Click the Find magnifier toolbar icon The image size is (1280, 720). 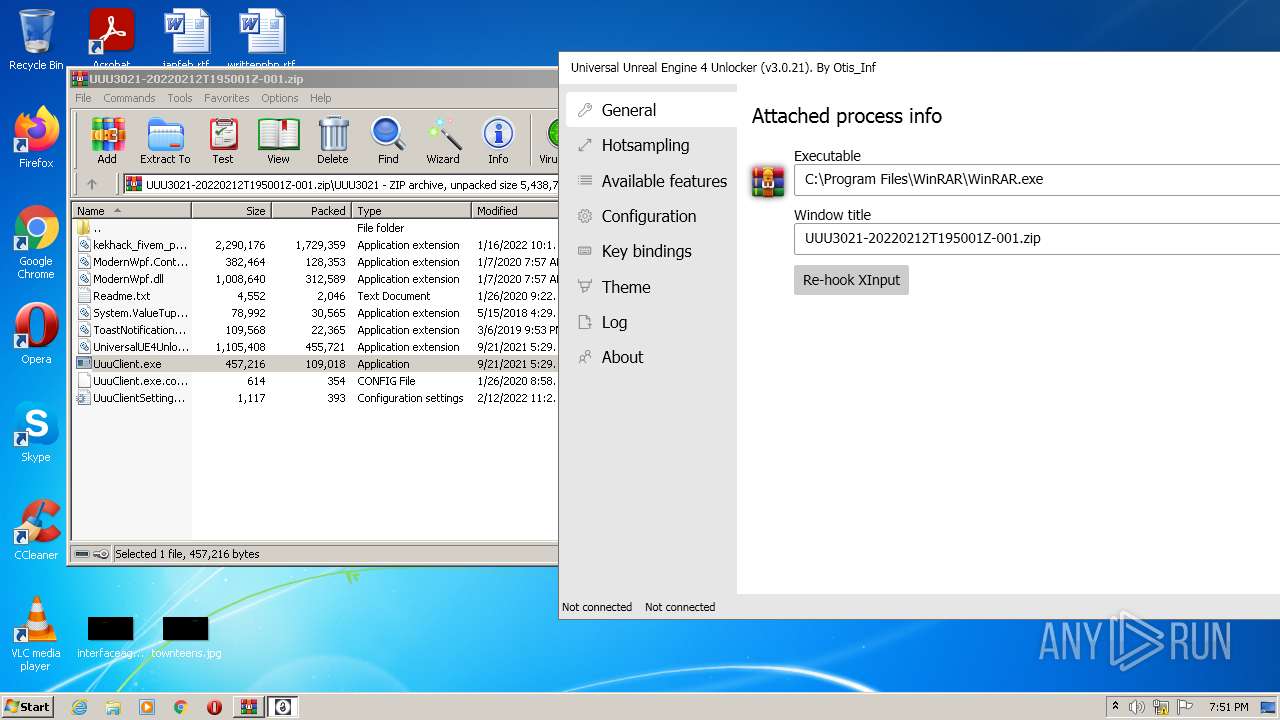click(x=388, y=140)
